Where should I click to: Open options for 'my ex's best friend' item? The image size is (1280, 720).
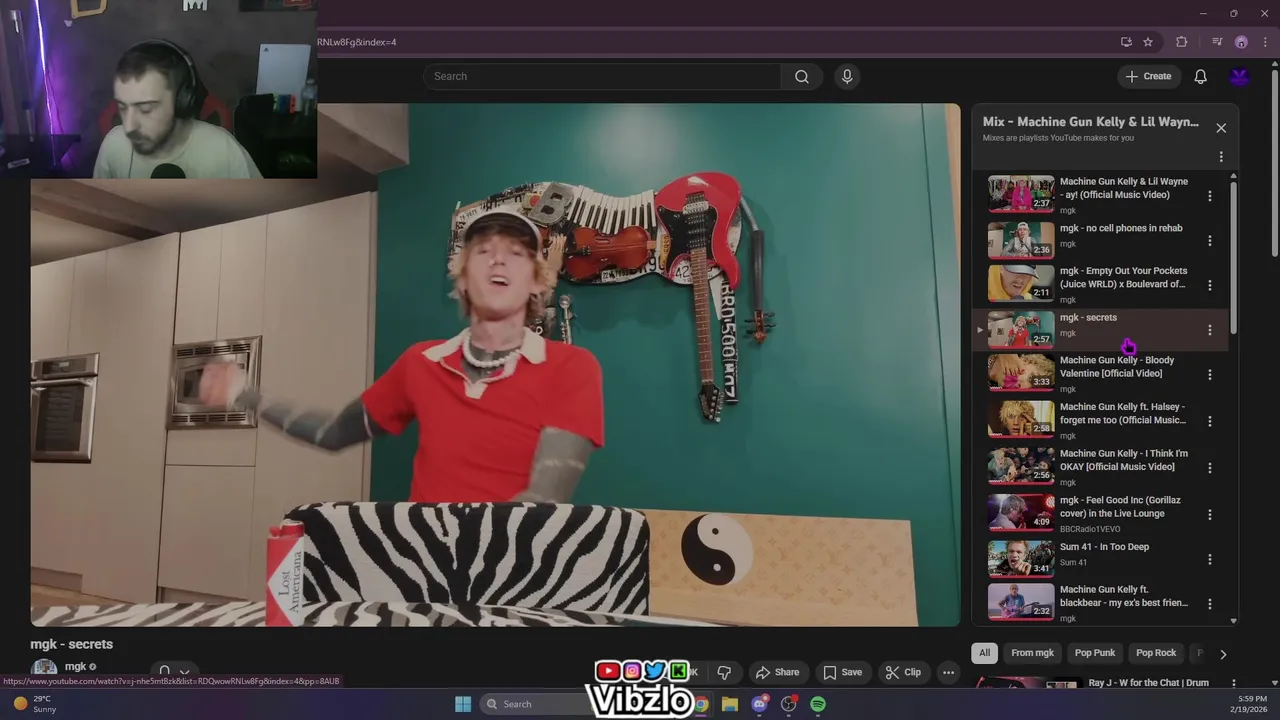[x=1210, y=604]
